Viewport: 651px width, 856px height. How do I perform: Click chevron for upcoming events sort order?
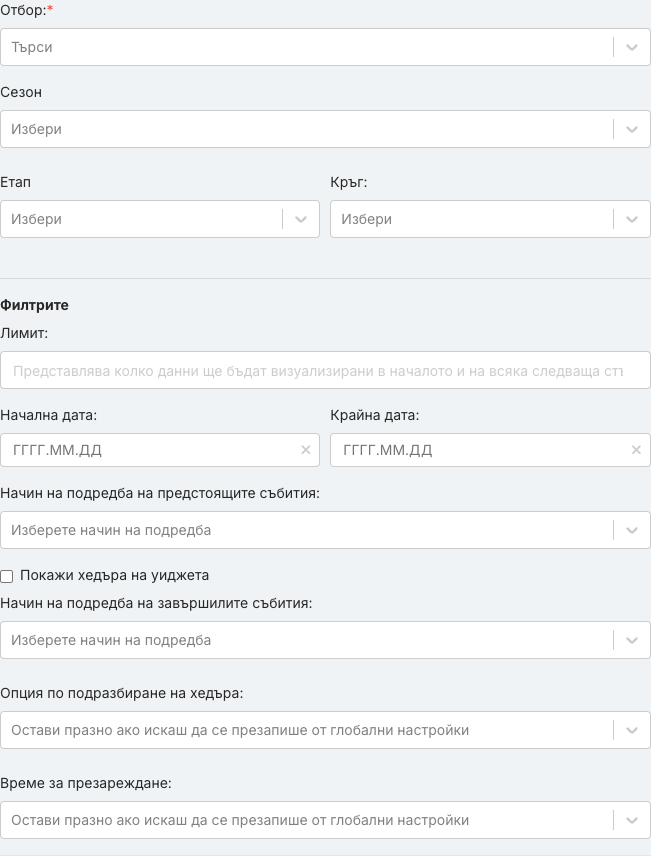632,530
